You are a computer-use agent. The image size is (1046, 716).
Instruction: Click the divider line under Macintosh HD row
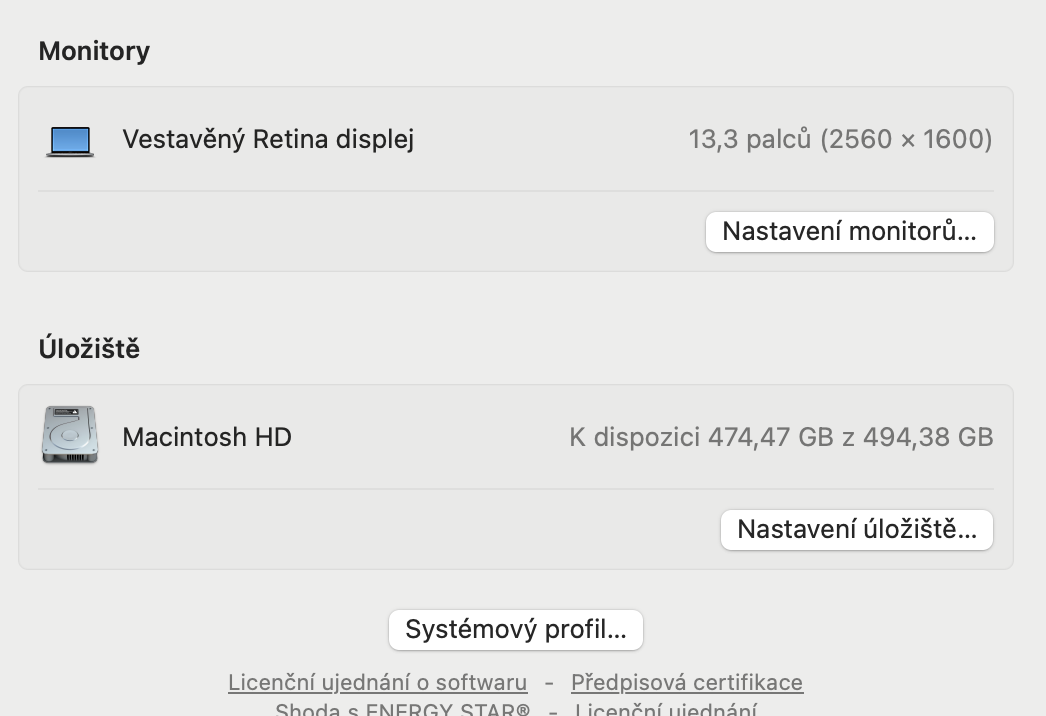(x=516, y=489)
